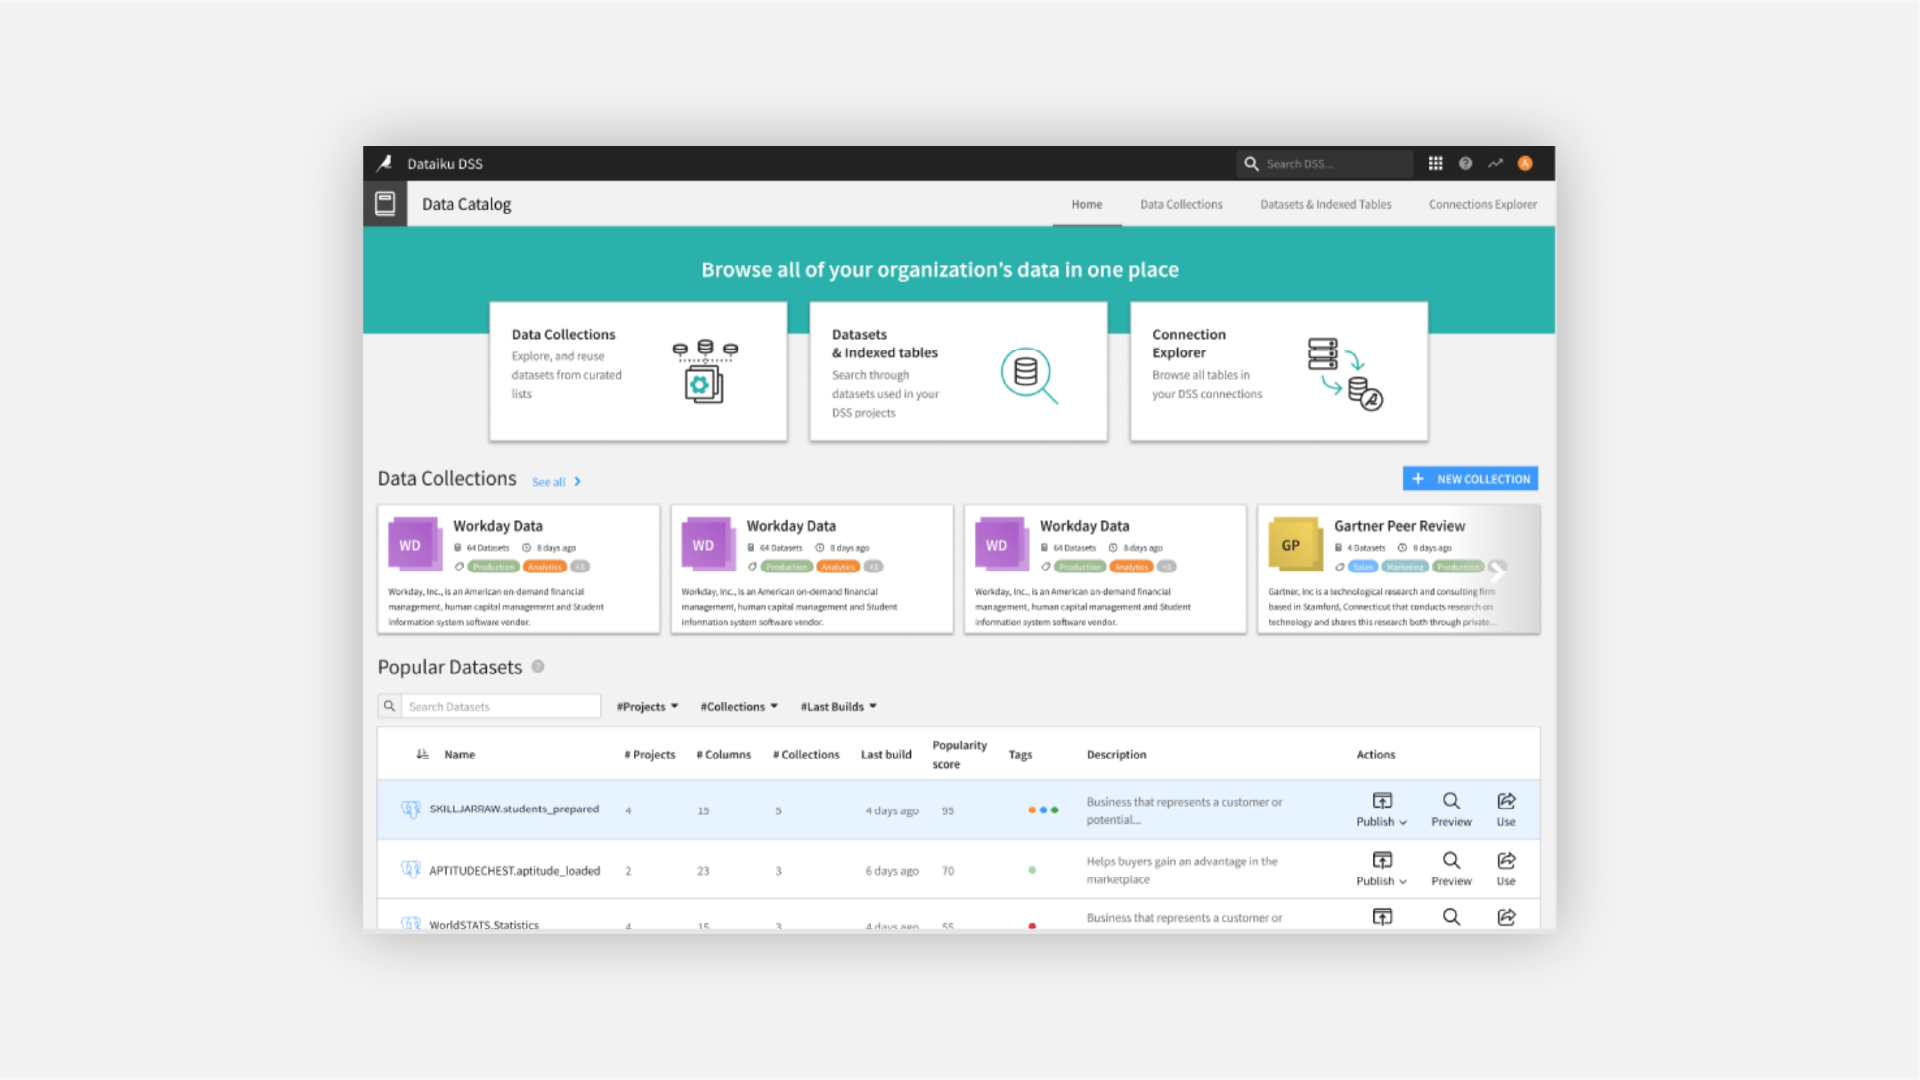Open the #Projects dropdown filter
1920x1080 pixels.
coord(646,705)
